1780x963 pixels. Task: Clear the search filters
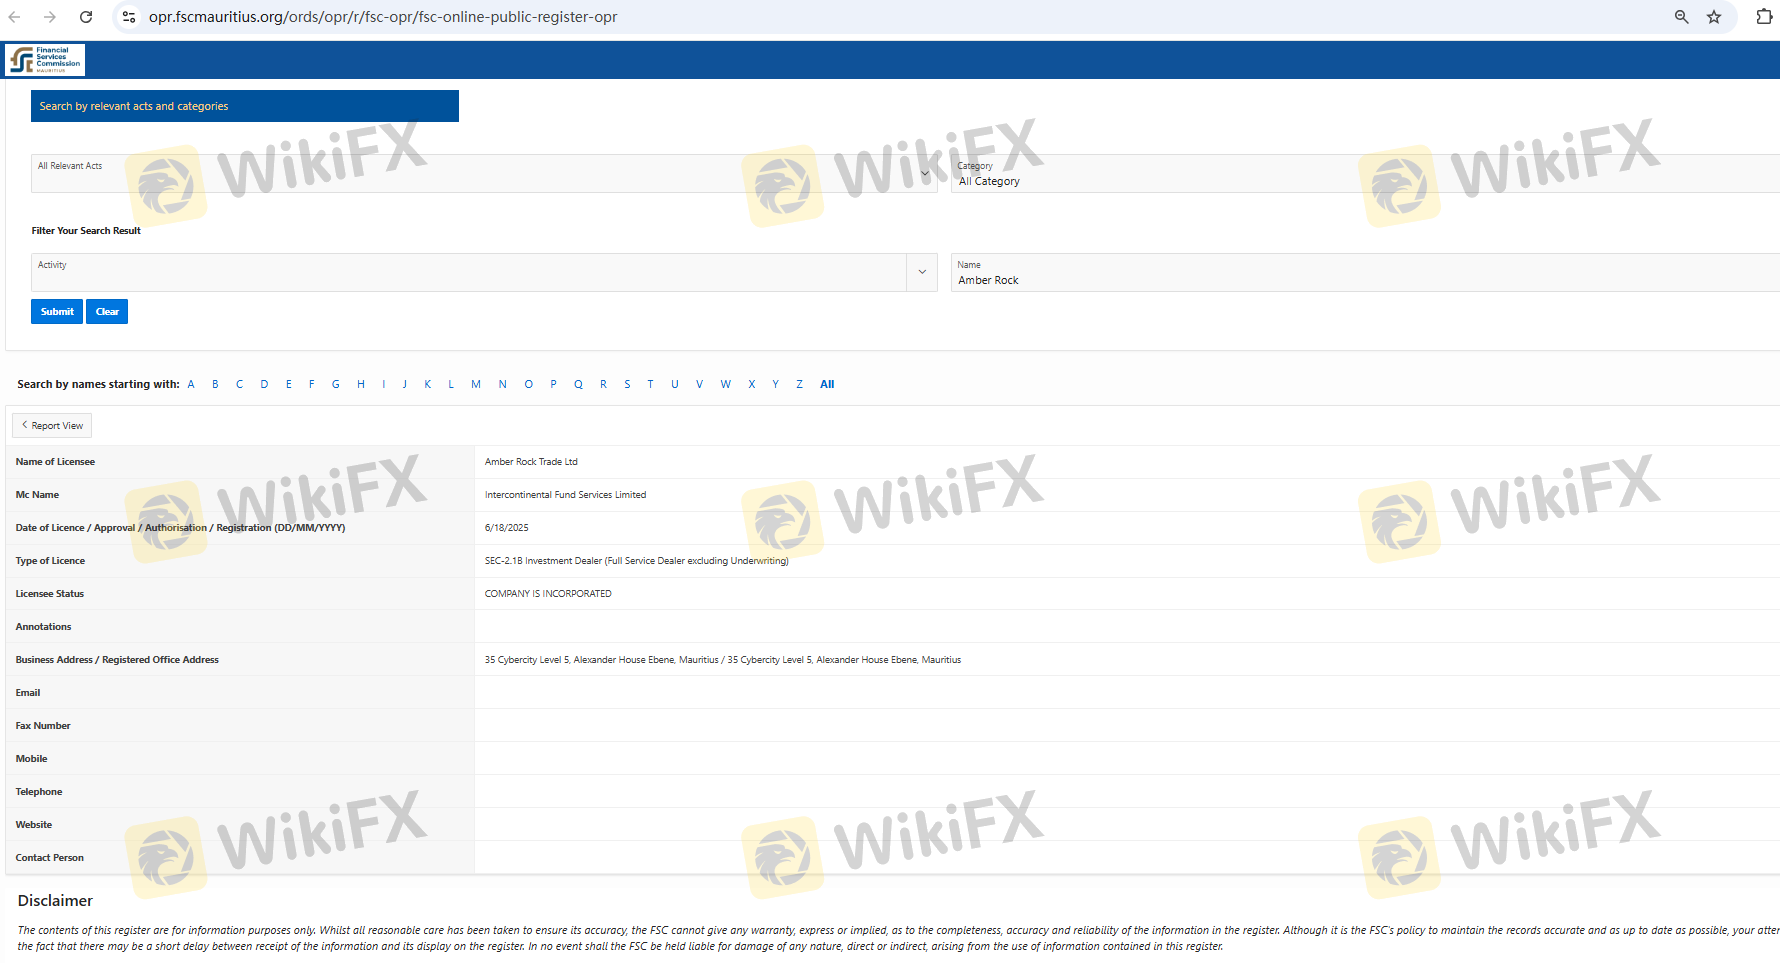click(x=107, y=312)
